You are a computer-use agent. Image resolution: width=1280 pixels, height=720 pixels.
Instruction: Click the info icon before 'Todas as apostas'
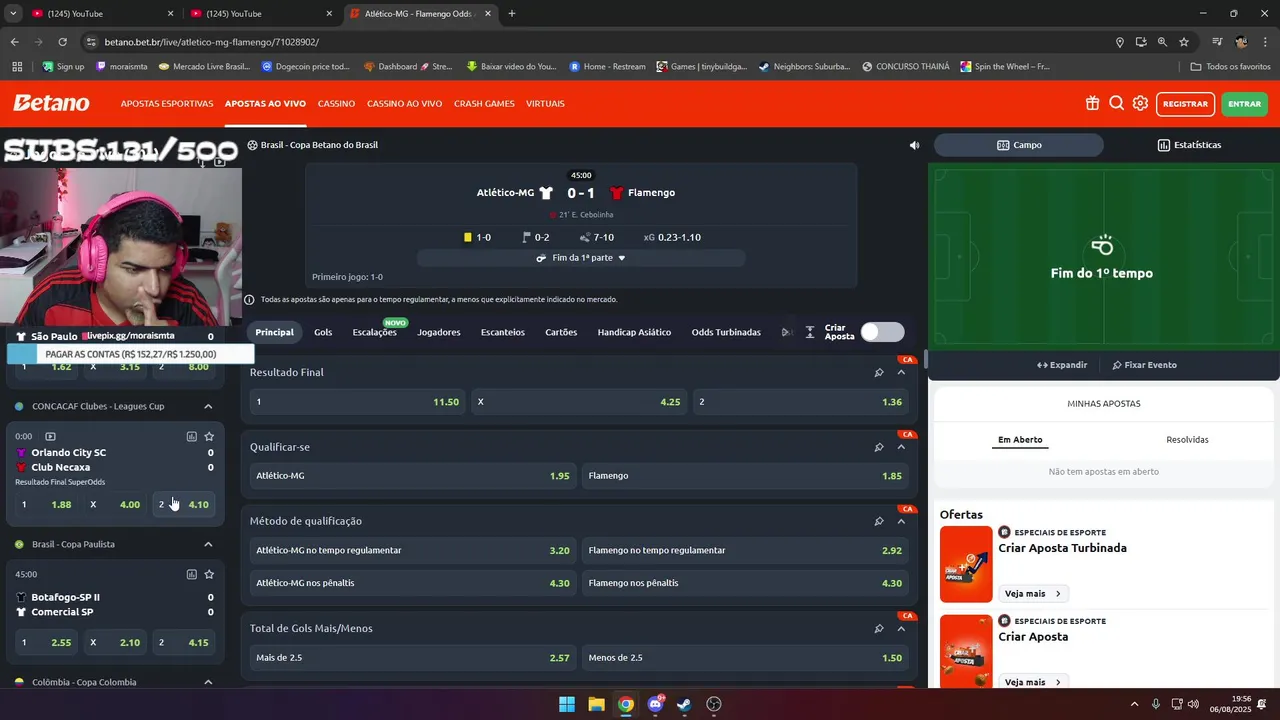[x=250, y=299]
